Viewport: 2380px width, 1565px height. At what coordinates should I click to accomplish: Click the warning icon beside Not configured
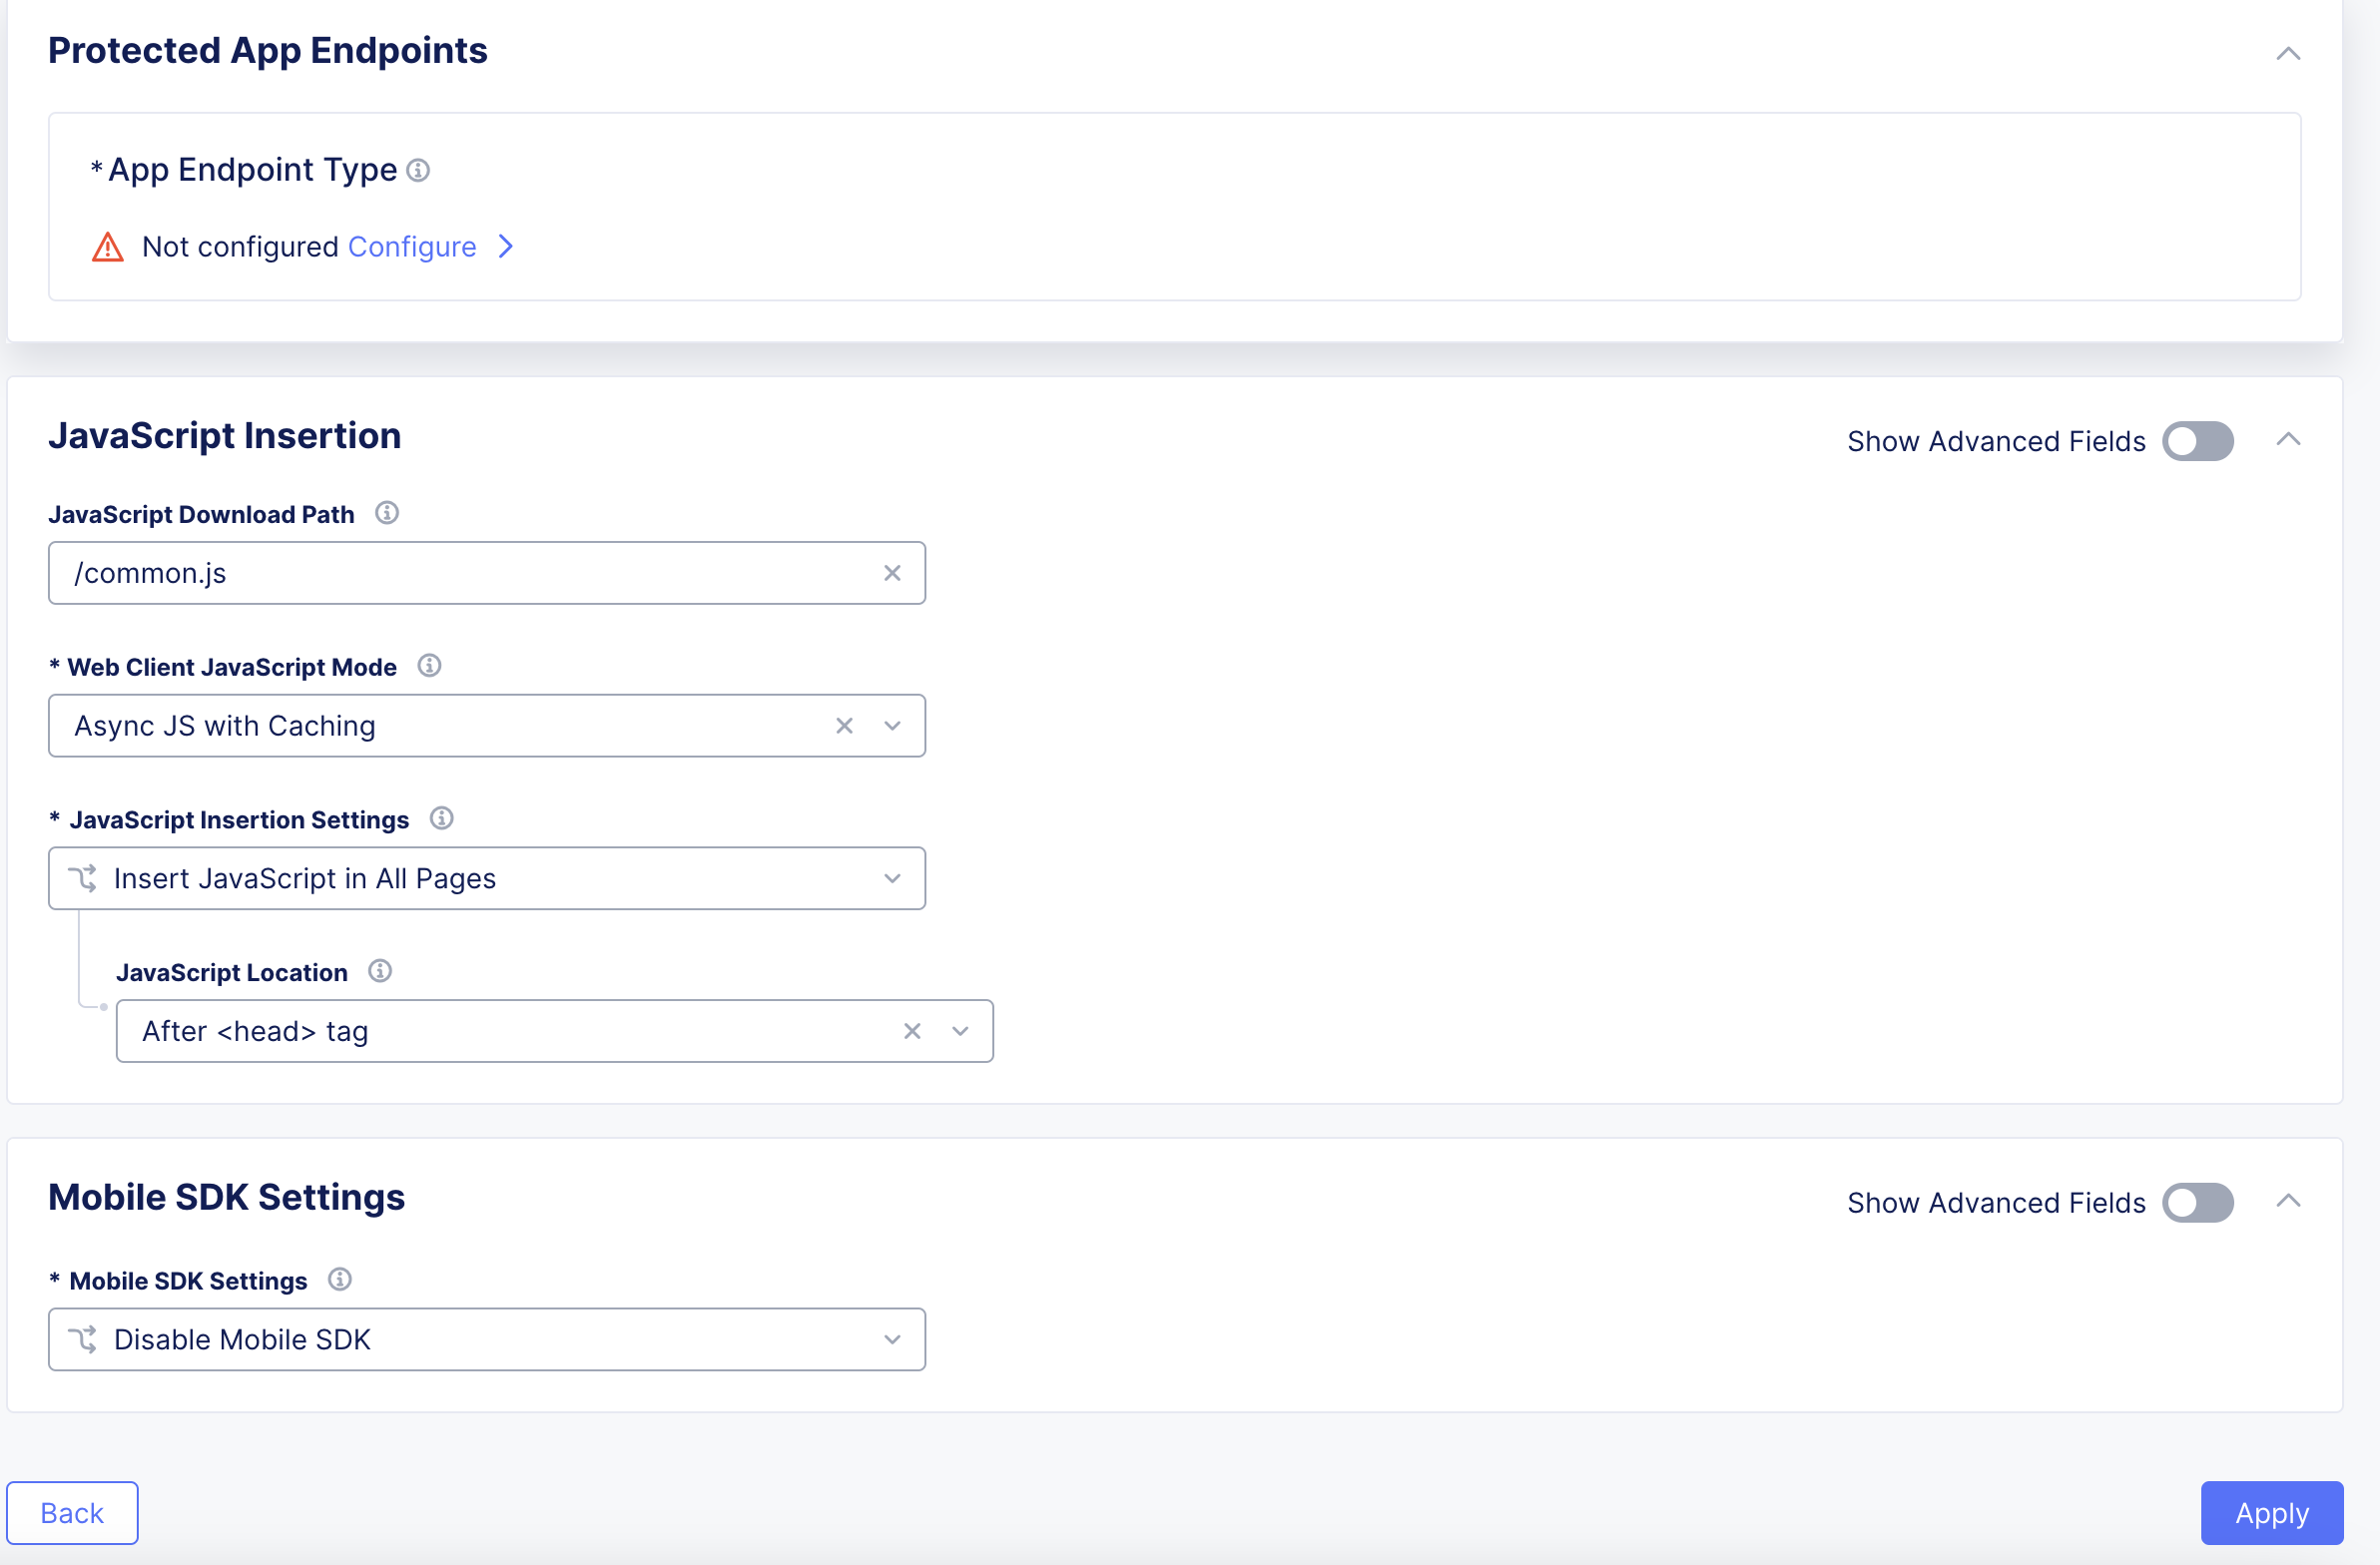(x=107, y=246)
